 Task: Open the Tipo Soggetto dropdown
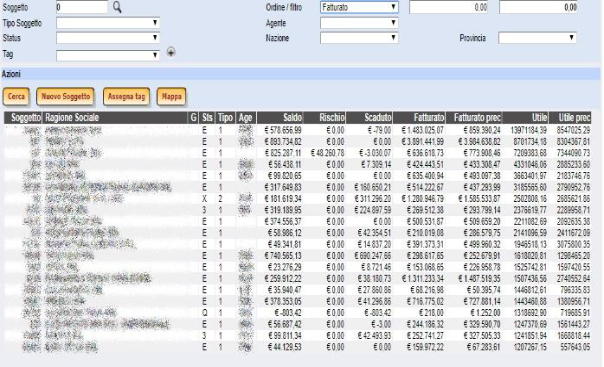108,23
